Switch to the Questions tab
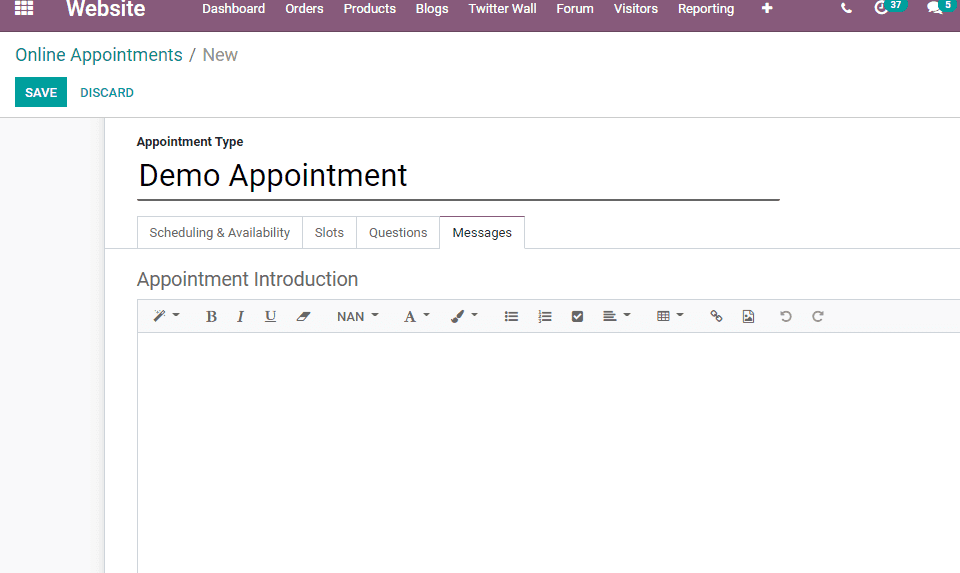 [398, 233]
